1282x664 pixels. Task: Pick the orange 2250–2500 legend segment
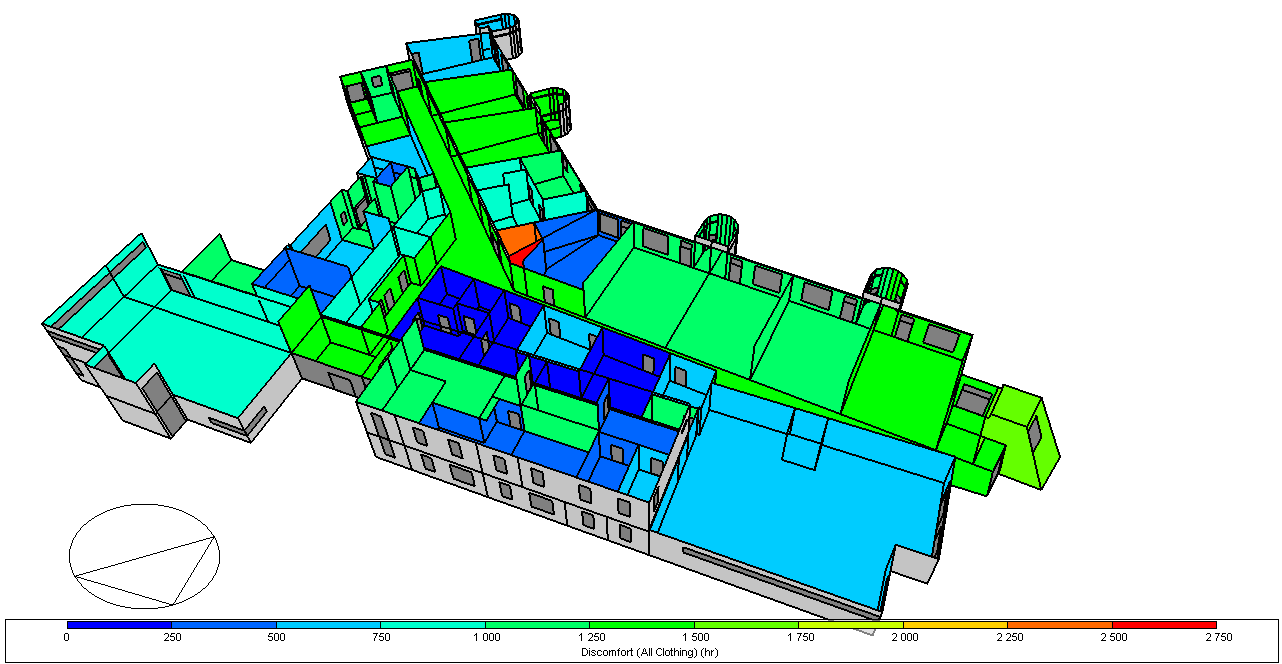tap(1059, 624)
